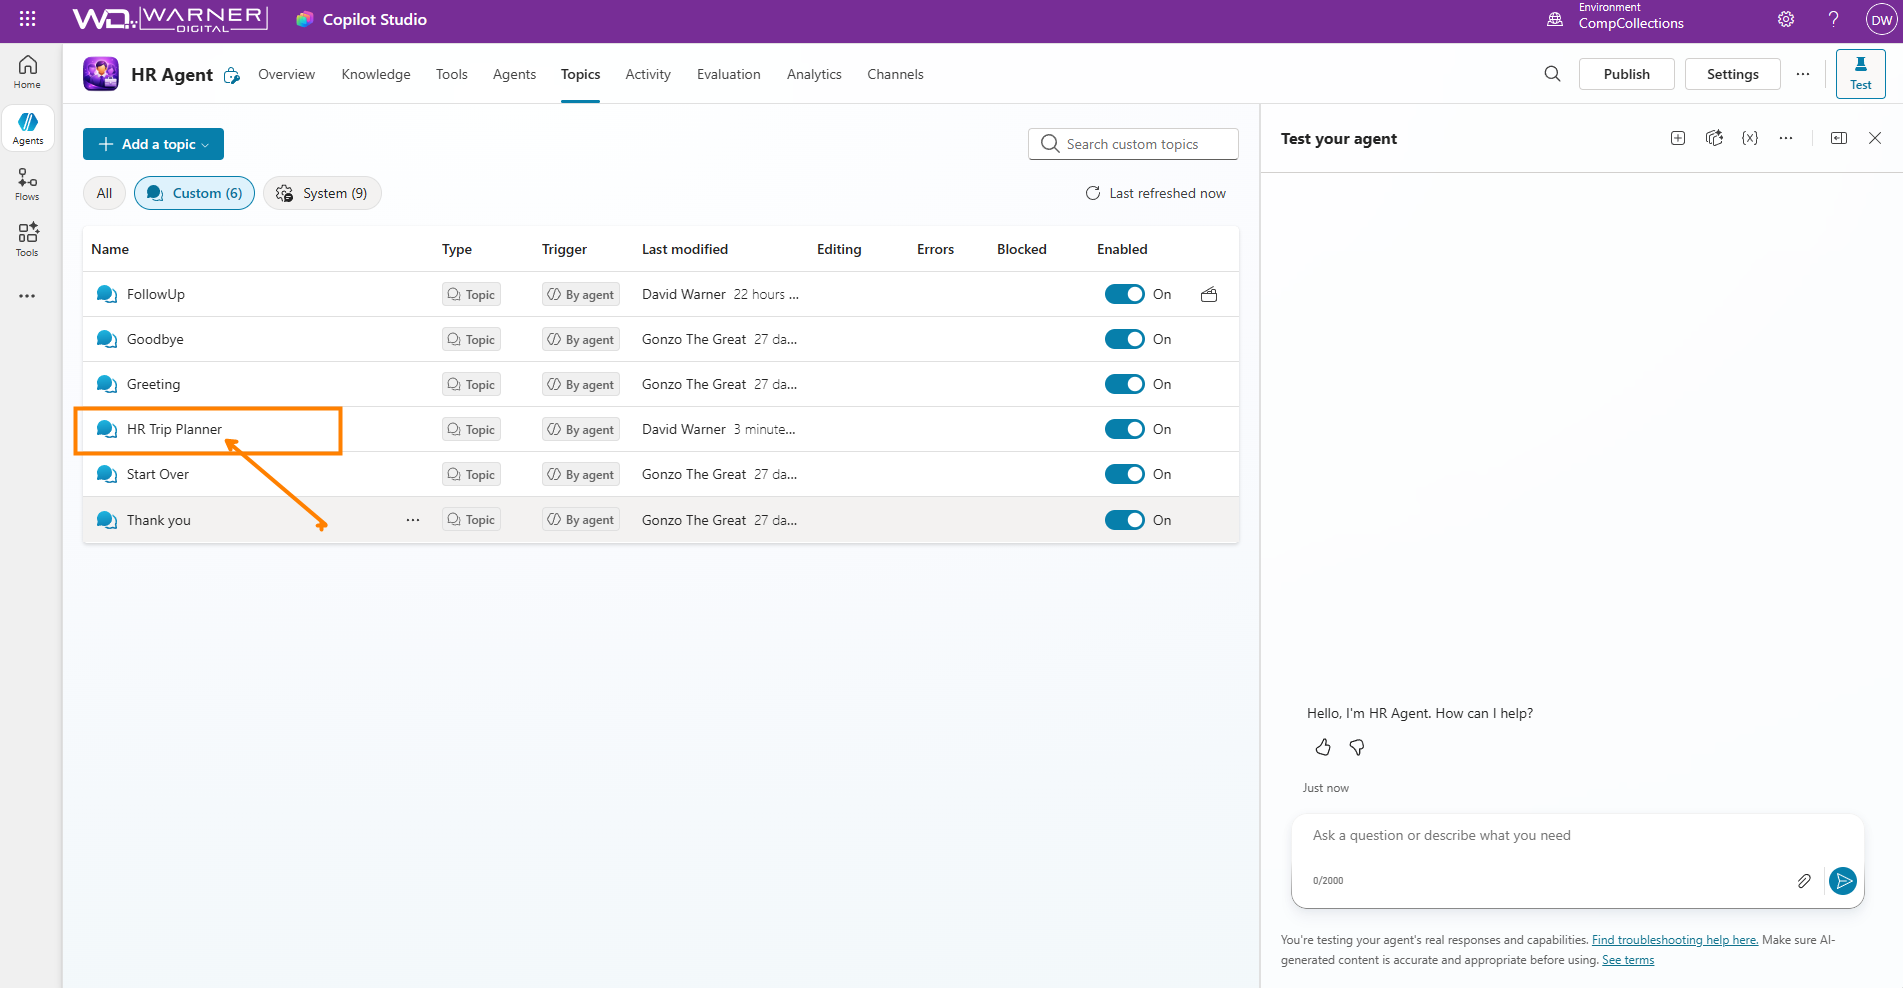Start a new test conversation
This screenshot has width=1903, height=988.
(1678, 138)
